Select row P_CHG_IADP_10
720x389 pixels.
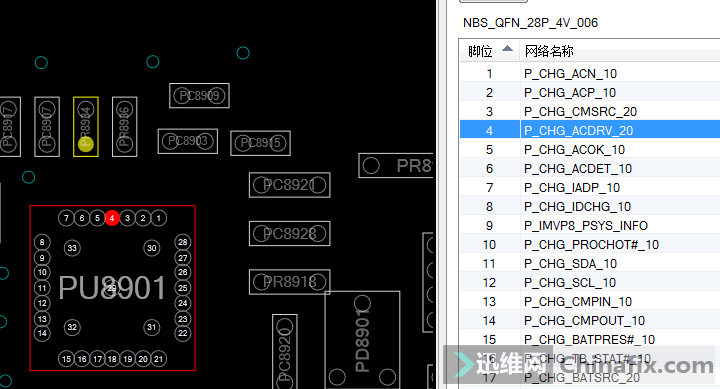tap(590, 187)
